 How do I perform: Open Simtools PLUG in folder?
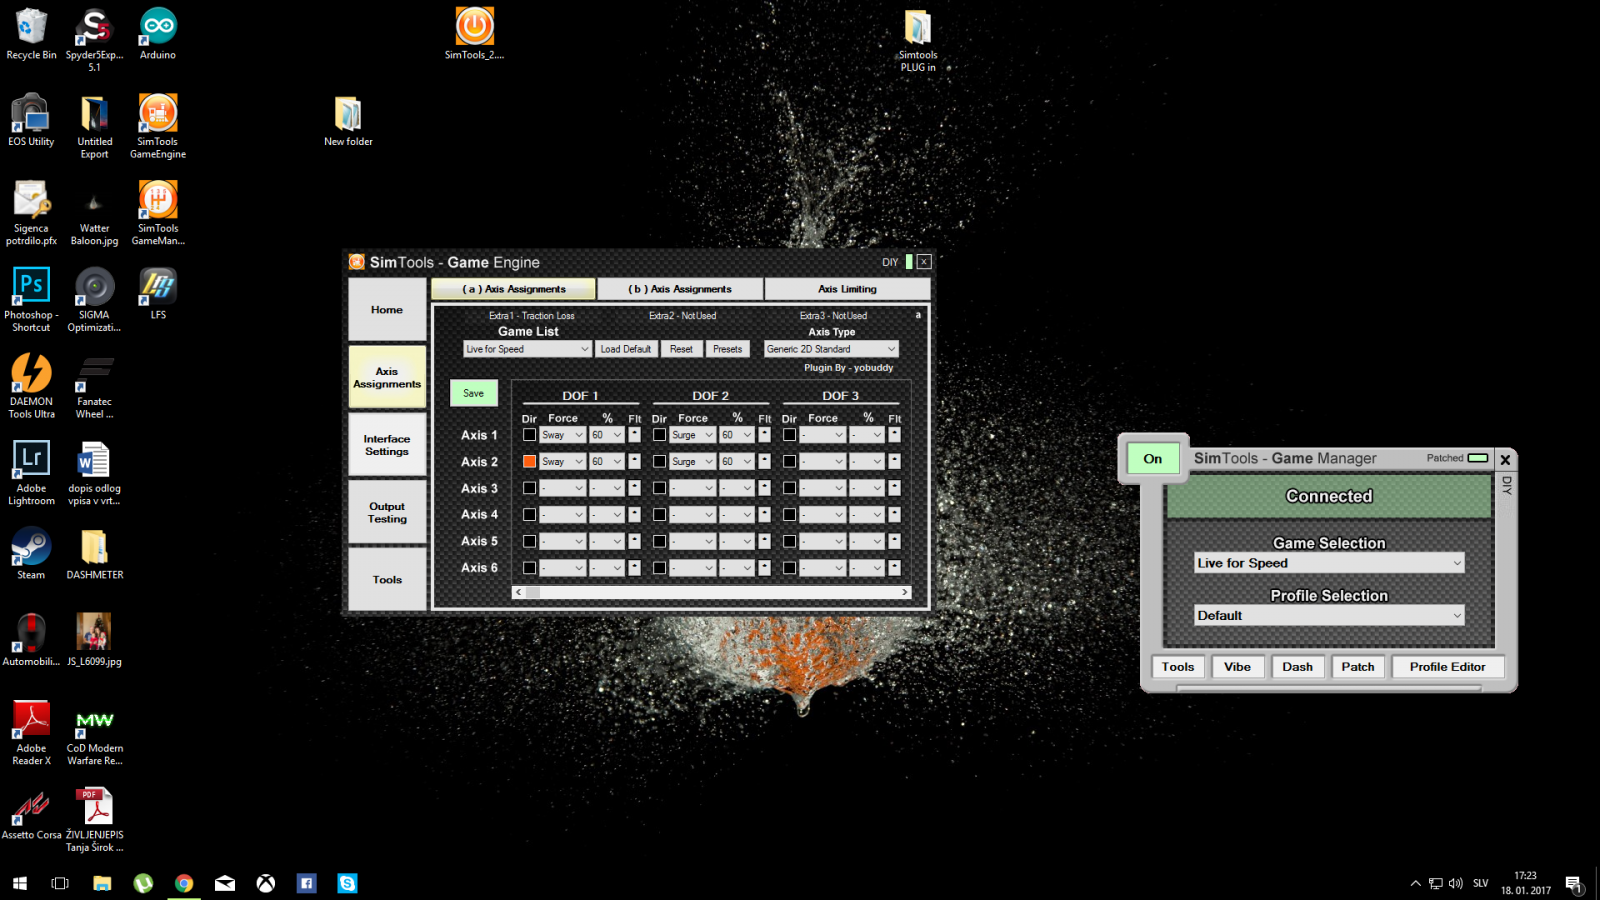pyautogui.click(x=918, y=41)
